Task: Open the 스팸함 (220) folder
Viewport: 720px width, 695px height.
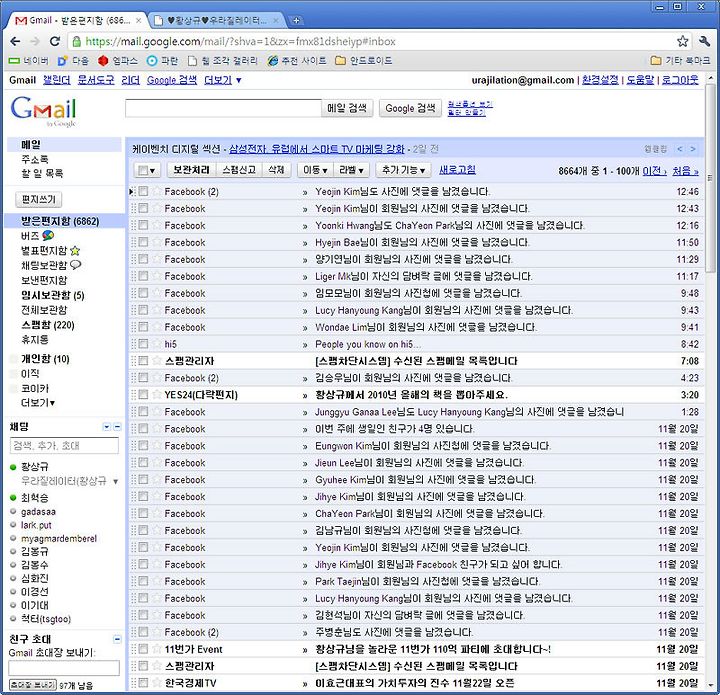Action: pos(48,325)
